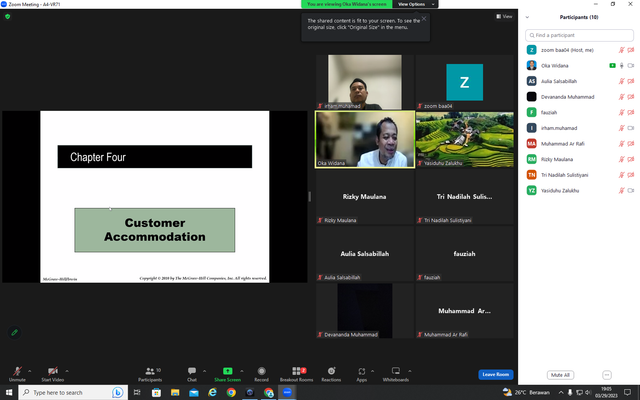Click Start Video camera icon
The image size is (640, 400).
coord(53,371)
